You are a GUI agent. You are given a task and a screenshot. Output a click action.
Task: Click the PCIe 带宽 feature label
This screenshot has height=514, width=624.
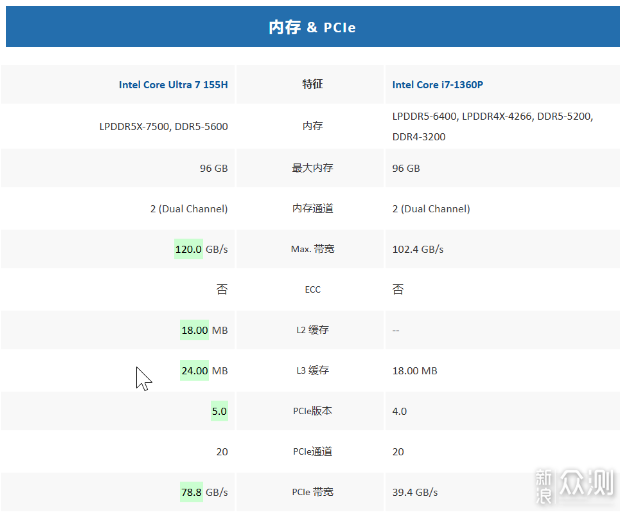point(312,492)
